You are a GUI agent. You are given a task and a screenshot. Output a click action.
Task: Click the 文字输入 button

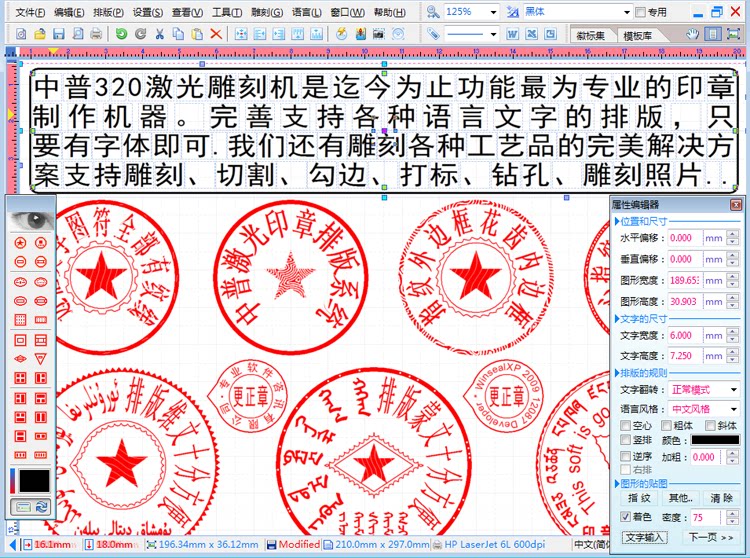point(644,537)
